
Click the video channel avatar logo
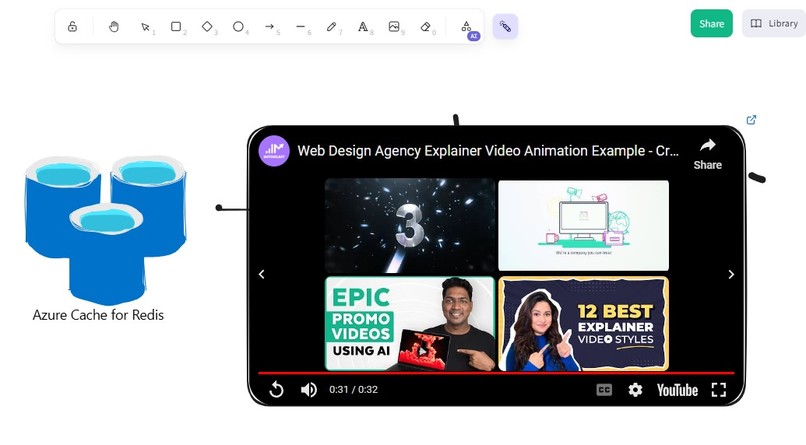click(x=274, y=151)
